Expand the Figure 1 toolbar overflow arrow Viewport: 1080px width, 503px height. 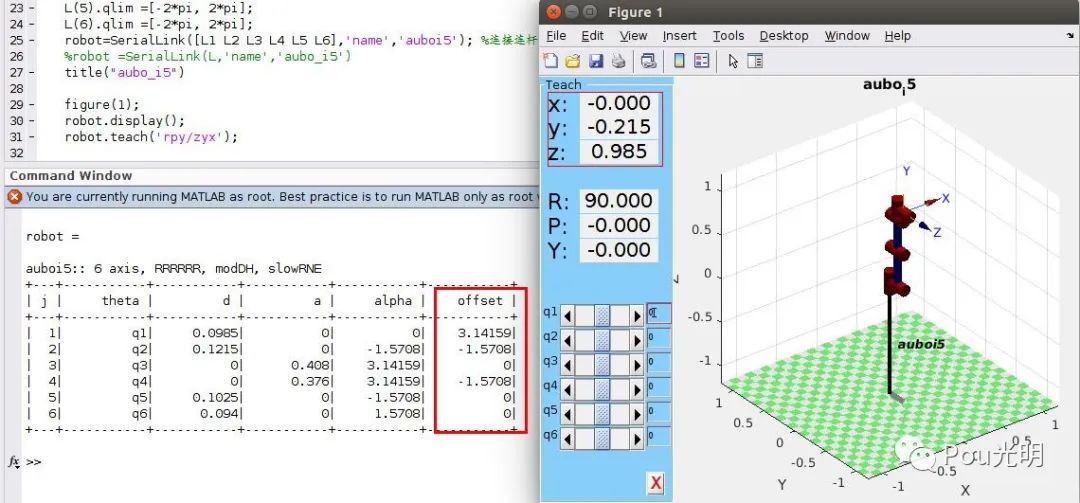click(1070, 35)
